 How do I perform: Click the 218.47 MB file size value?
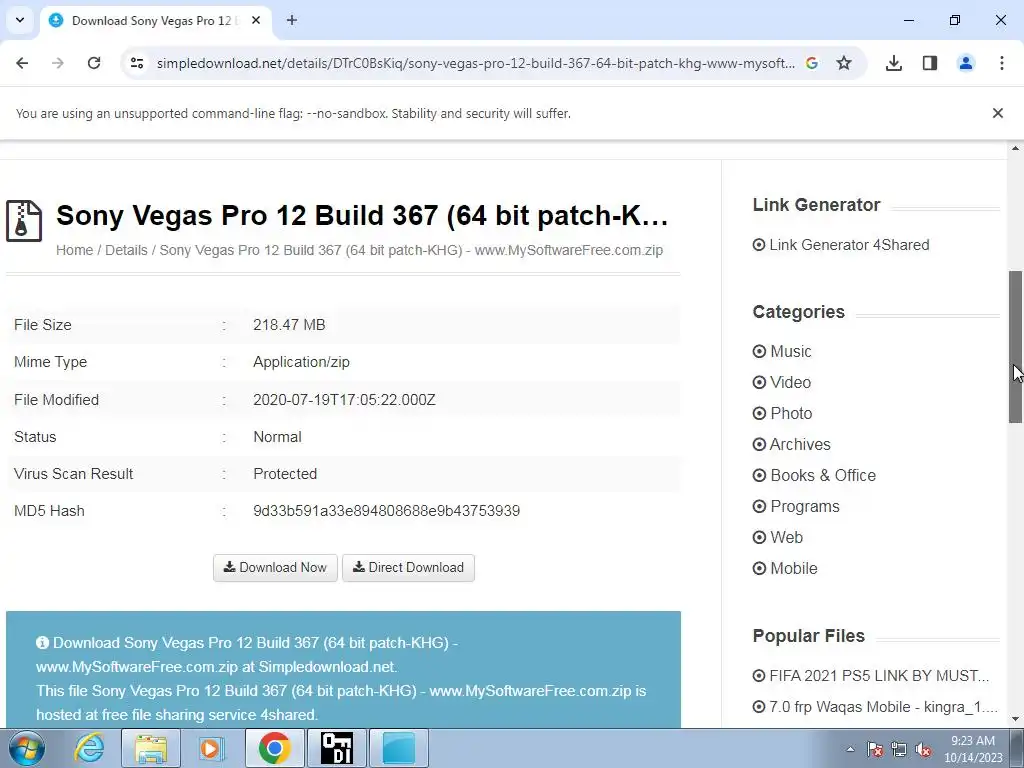click(289, 325)
